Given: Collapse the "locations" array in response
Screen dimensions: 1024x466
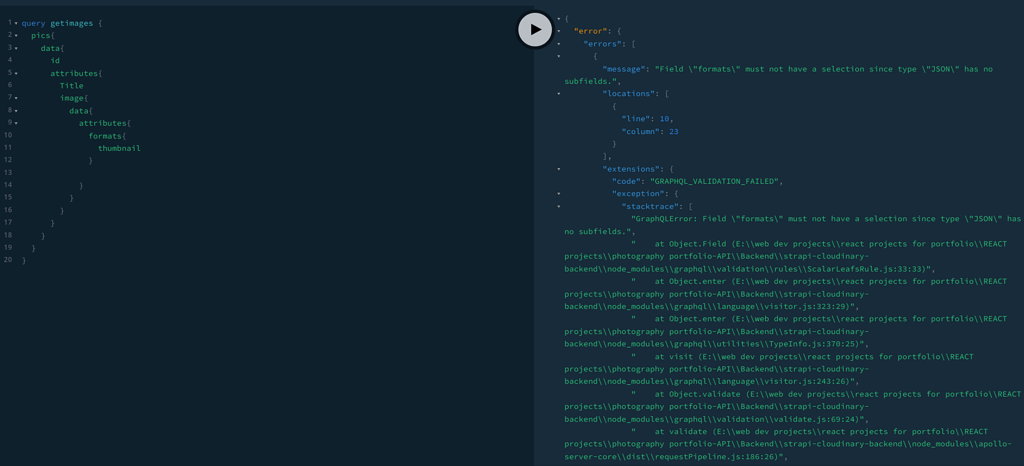Looking at the screenshot, I should coord(559,94).
